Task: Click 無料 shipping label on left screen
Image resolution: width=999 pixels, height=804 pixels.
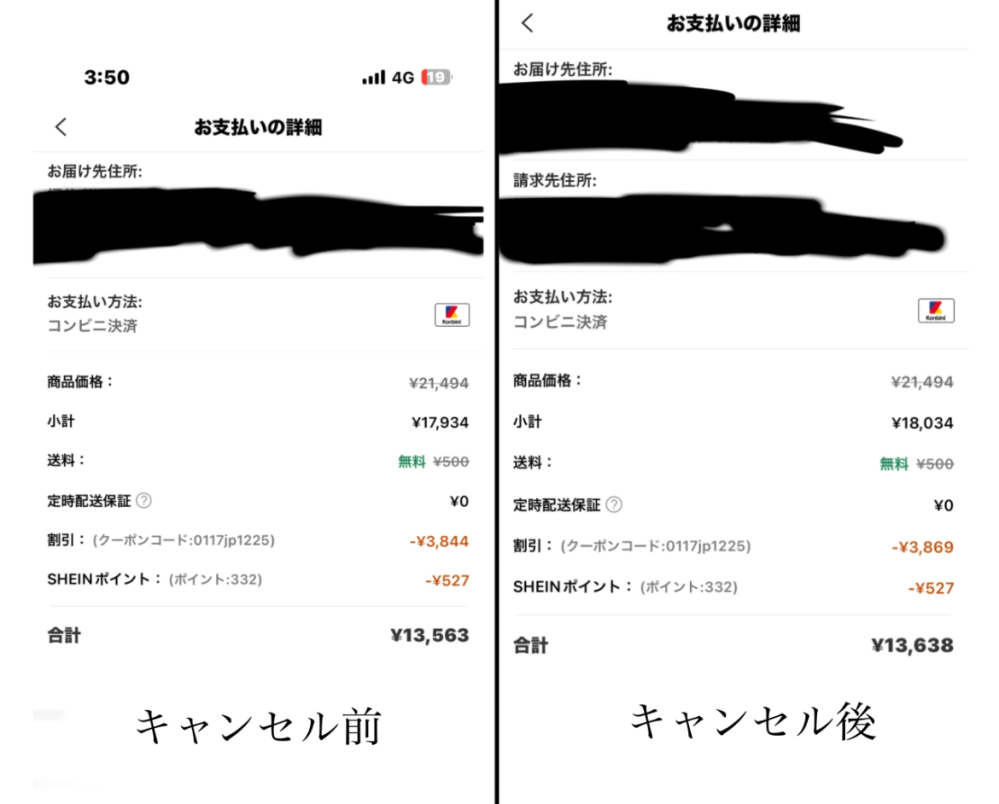Action: [x=412, y=461]
